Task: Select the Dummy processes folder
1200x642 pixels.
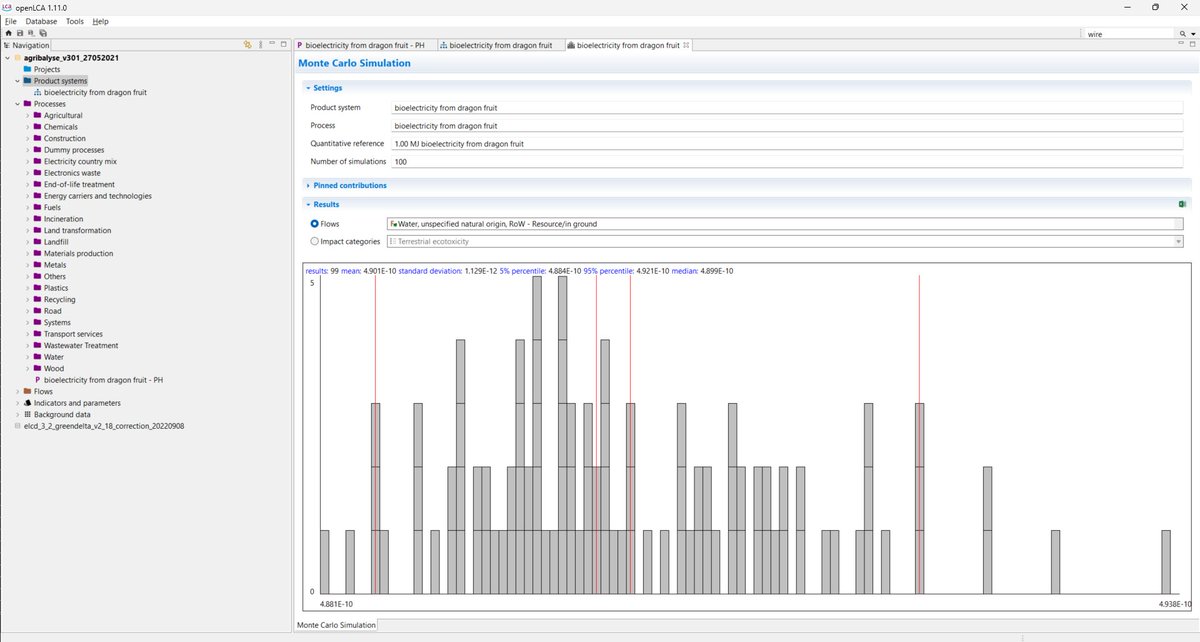Action: [74, 150]
